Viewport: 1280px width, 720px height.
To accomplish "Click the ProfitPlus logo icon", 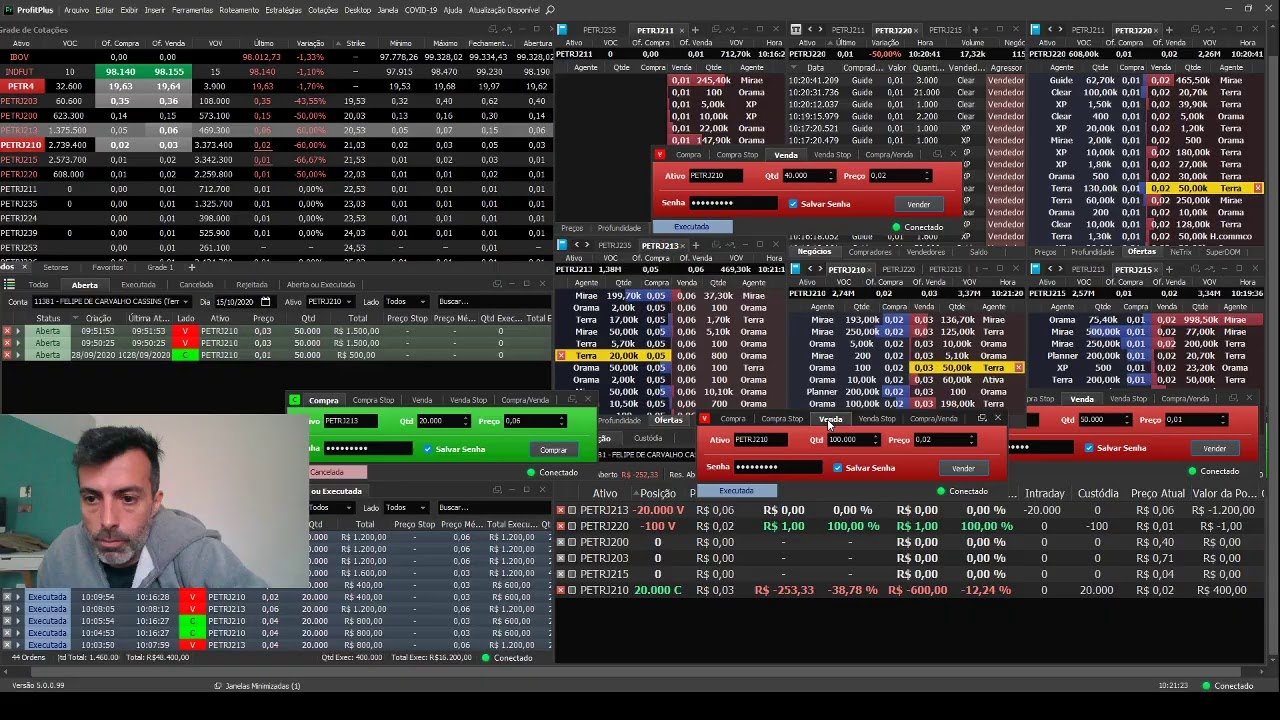I will point(7,9).
